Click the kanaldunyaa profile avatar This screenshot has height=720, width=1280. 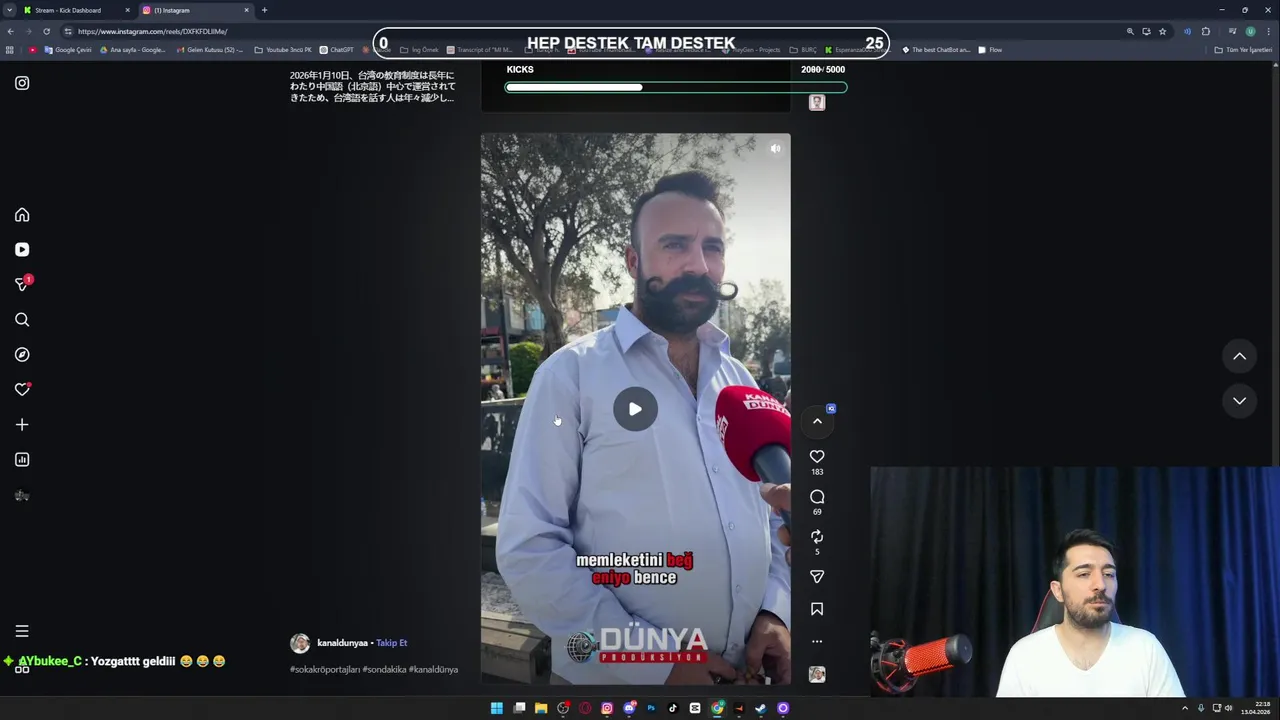click(300, 643)
